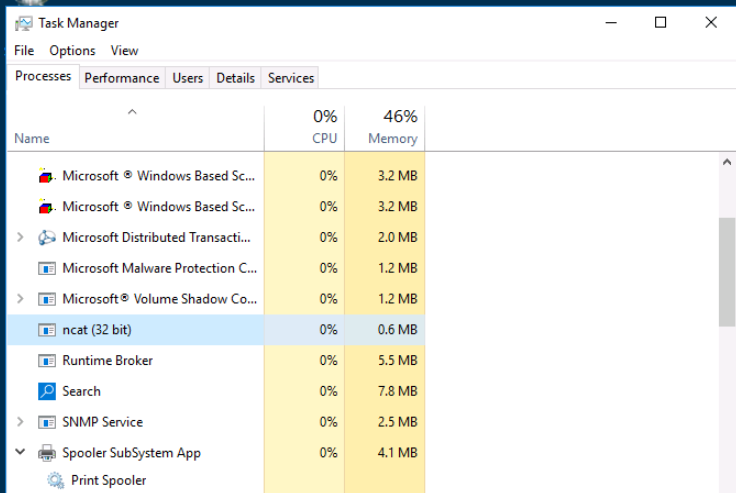Image resolution: width=736 pixels, height=493 pixels.
Task: Click the 7.8 MB memory value
Action: point(398,391)
